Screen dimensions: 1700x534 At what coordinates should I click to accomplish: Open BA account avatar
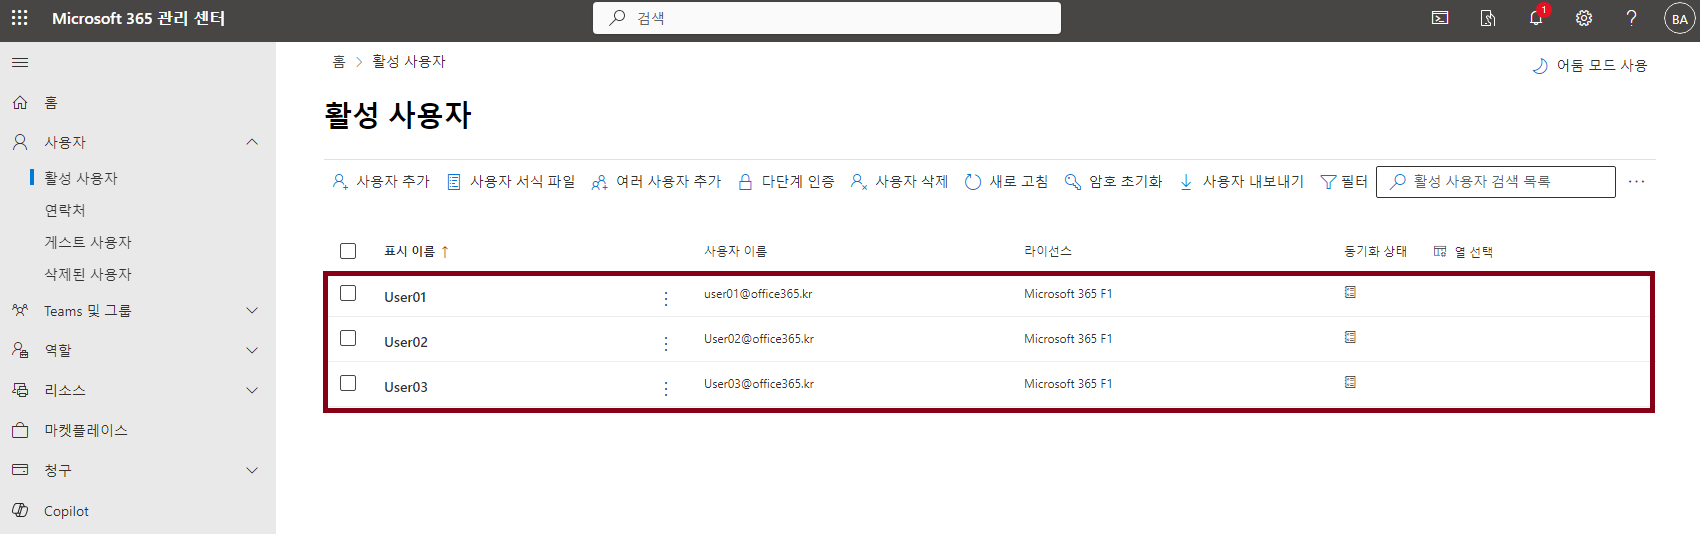tap(1680, 18)
